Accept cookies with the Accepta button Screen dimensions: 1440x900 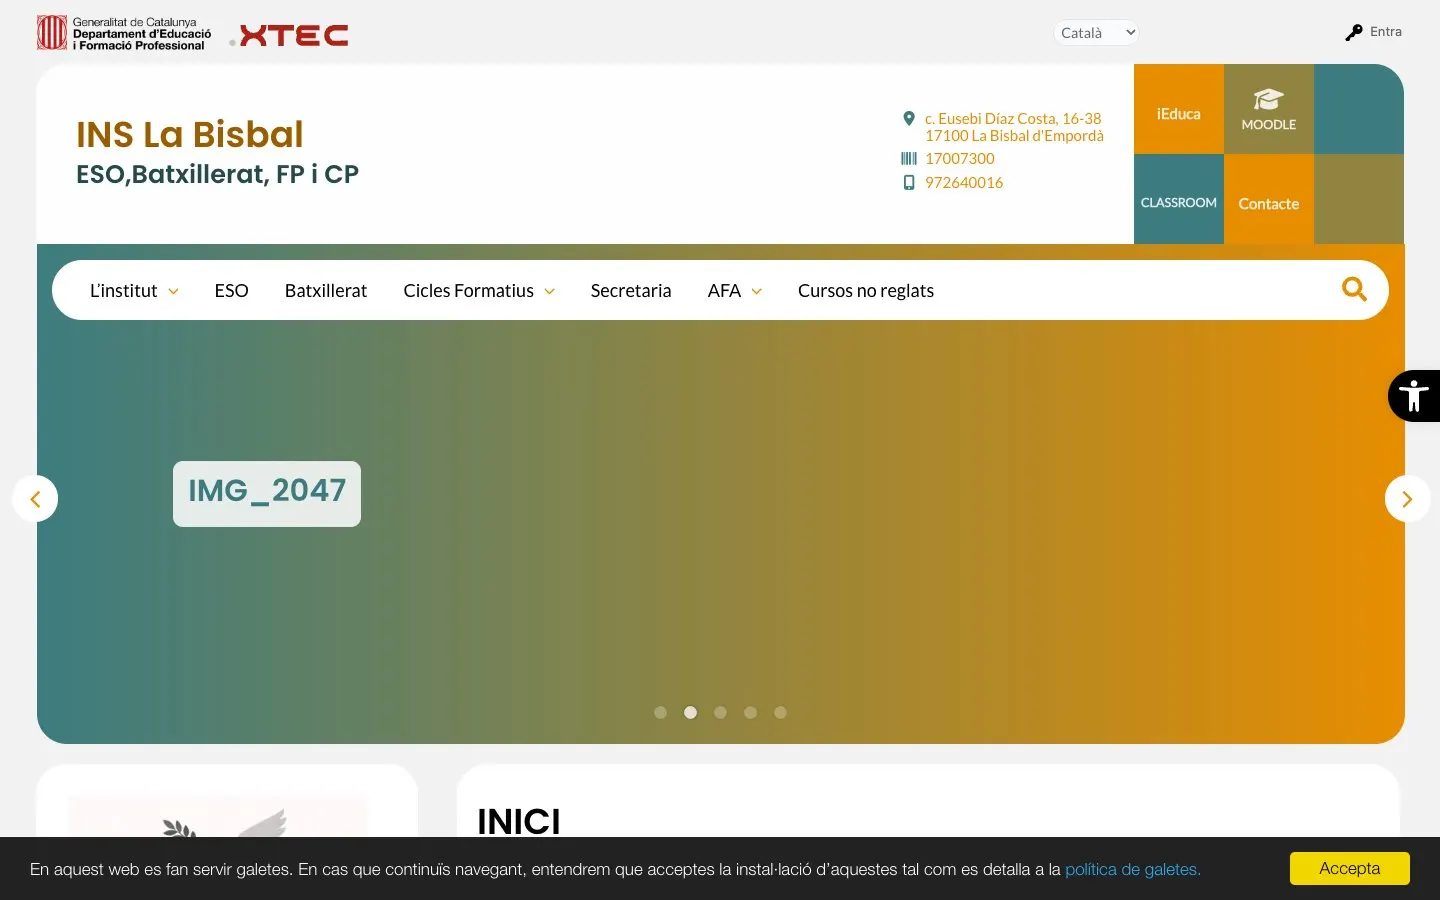click(1349, 868)
